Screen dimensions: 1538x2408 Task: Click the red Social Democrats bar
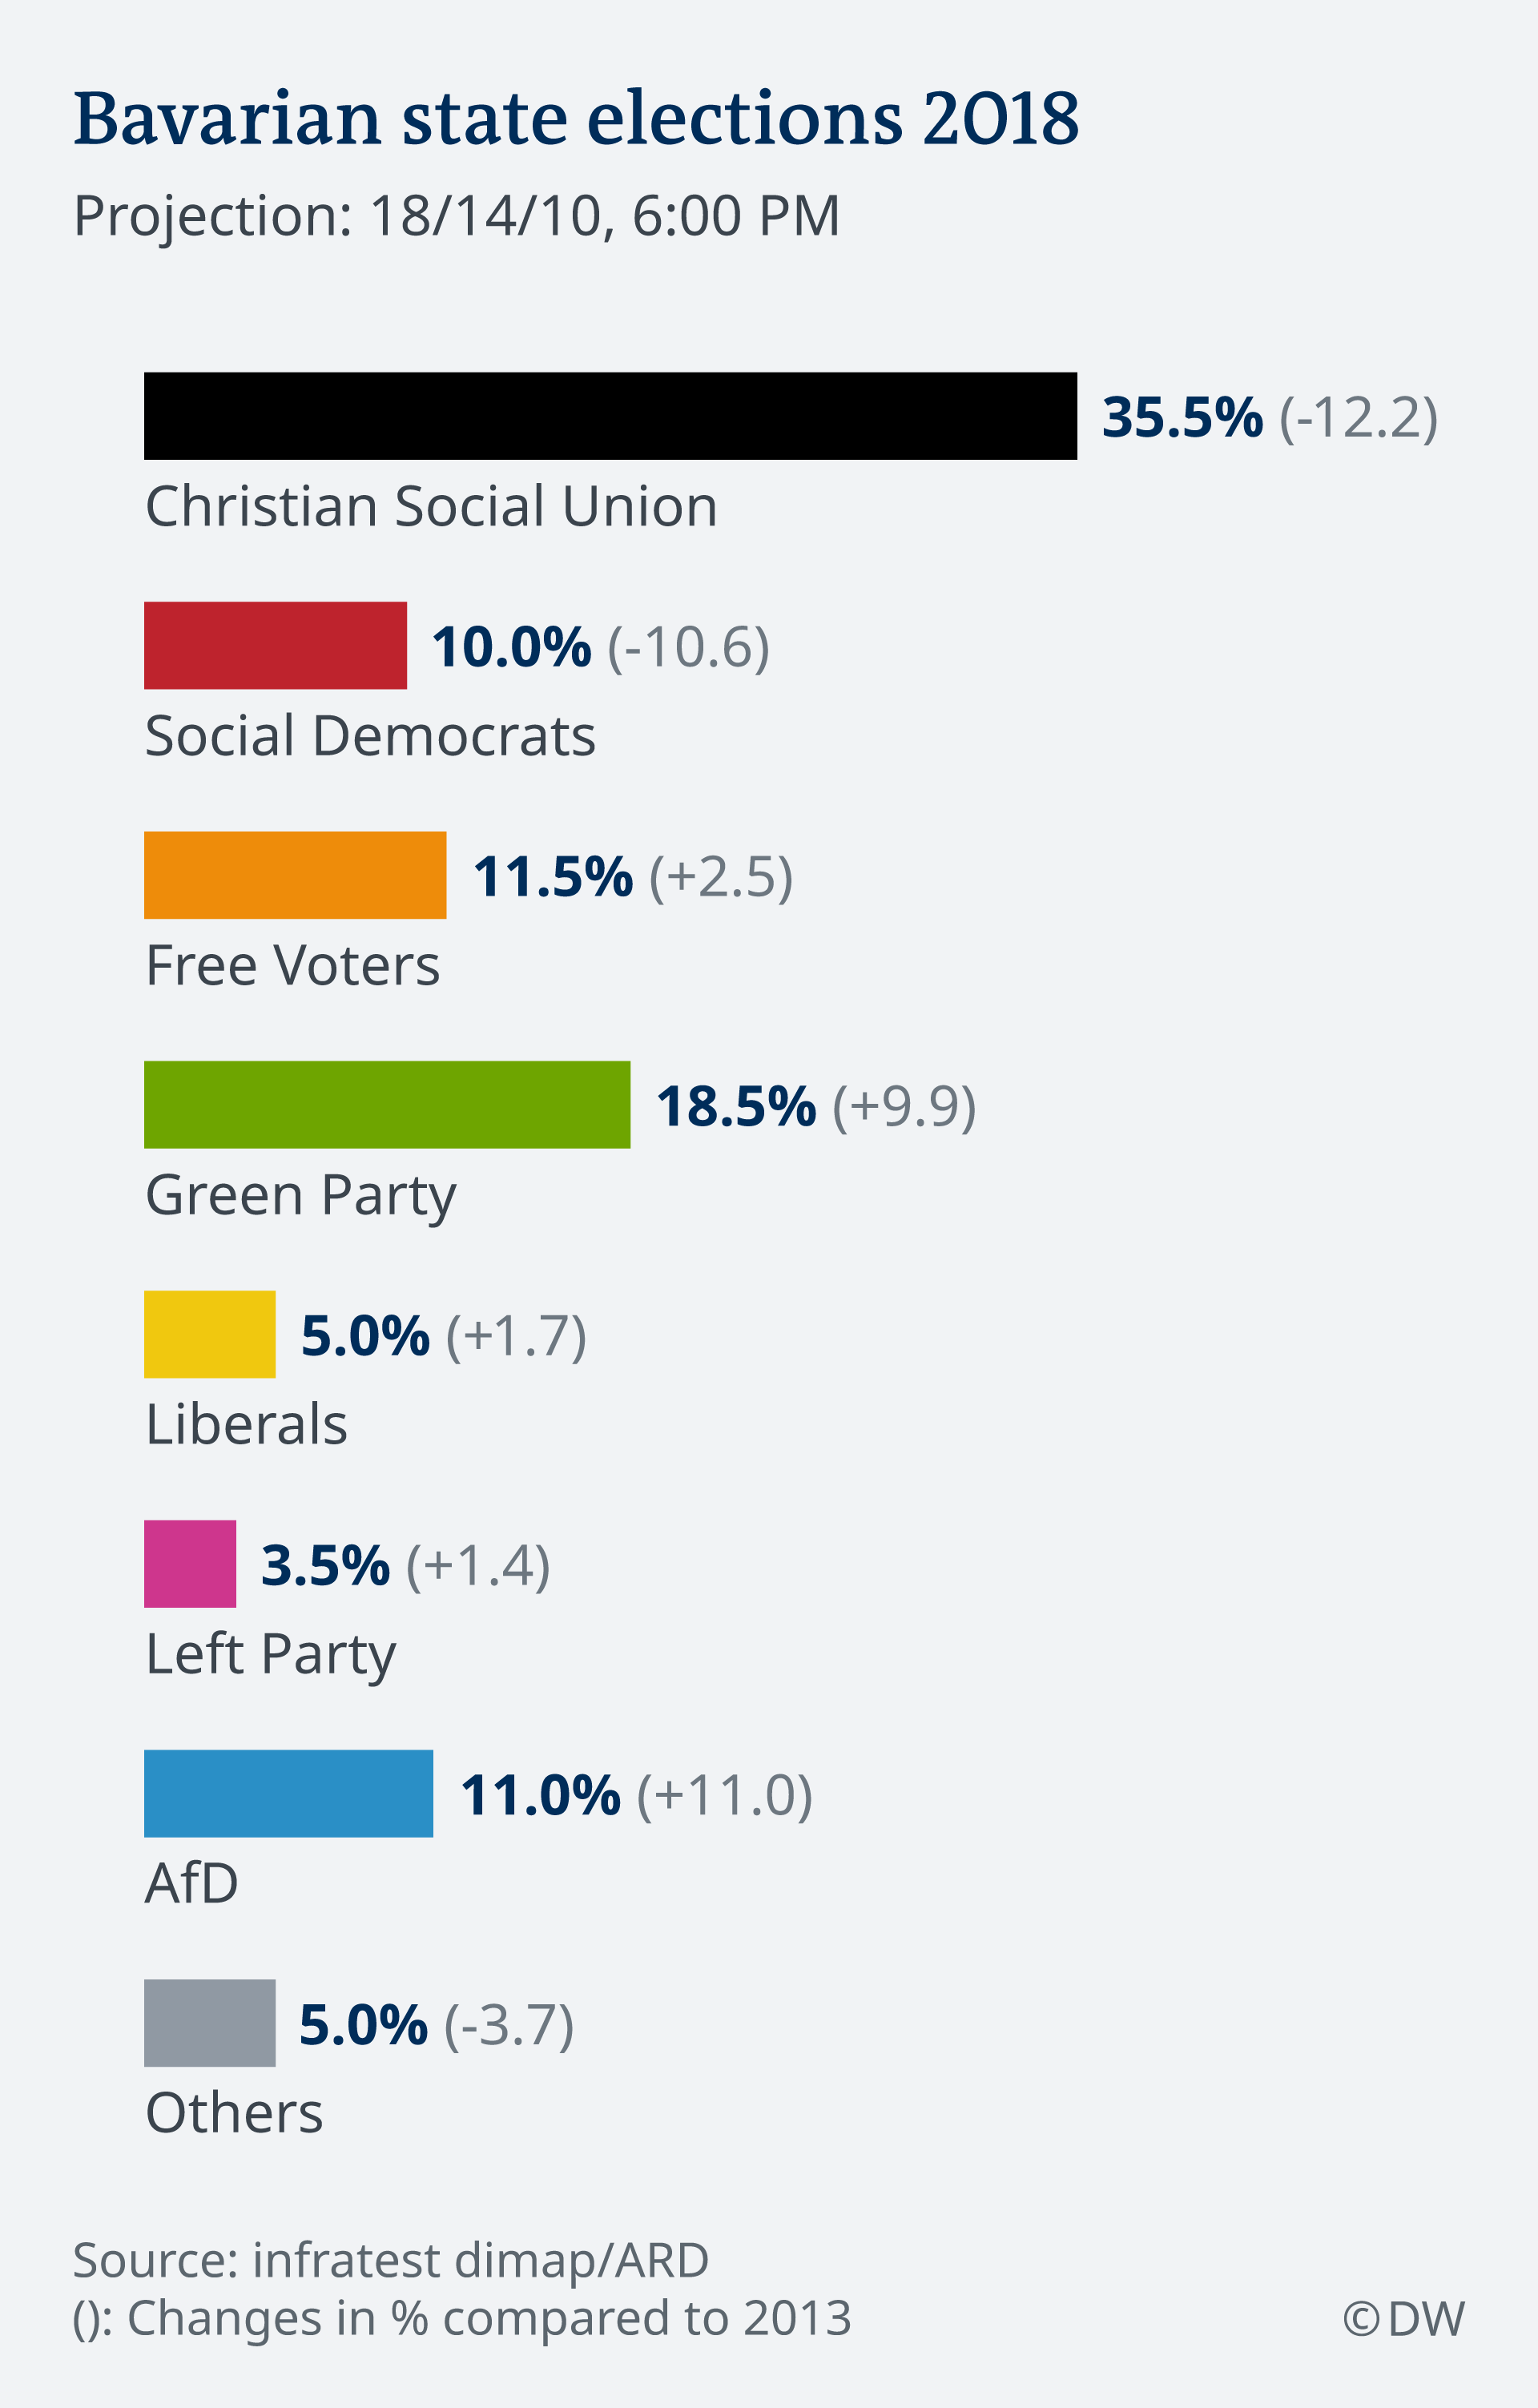pyautogui.click(x=275, y=645)
